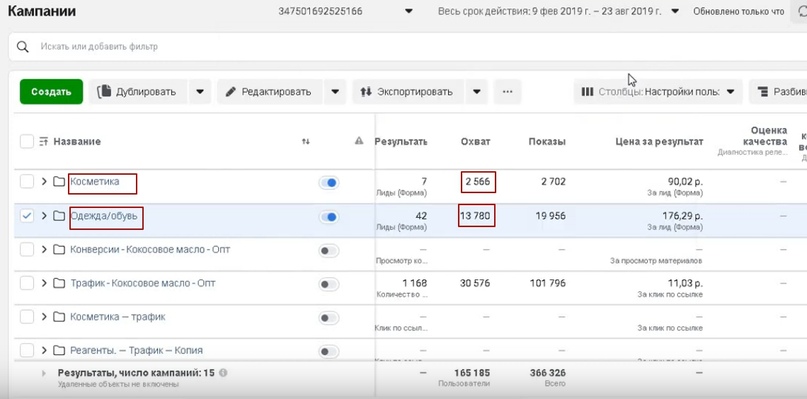
Task: Click the sort arrows next to Название
Action: point(306,142)
